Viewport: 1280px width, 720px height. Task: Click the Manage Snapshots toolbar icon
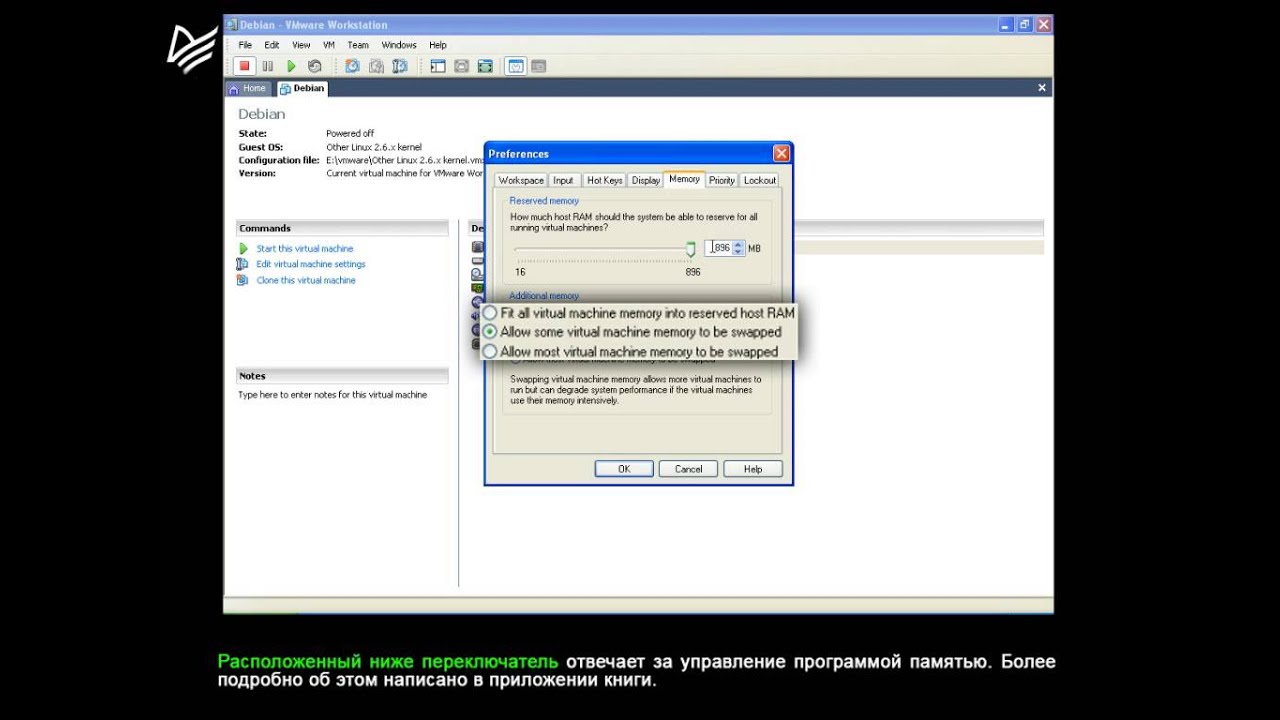click(x=400, y=66)
